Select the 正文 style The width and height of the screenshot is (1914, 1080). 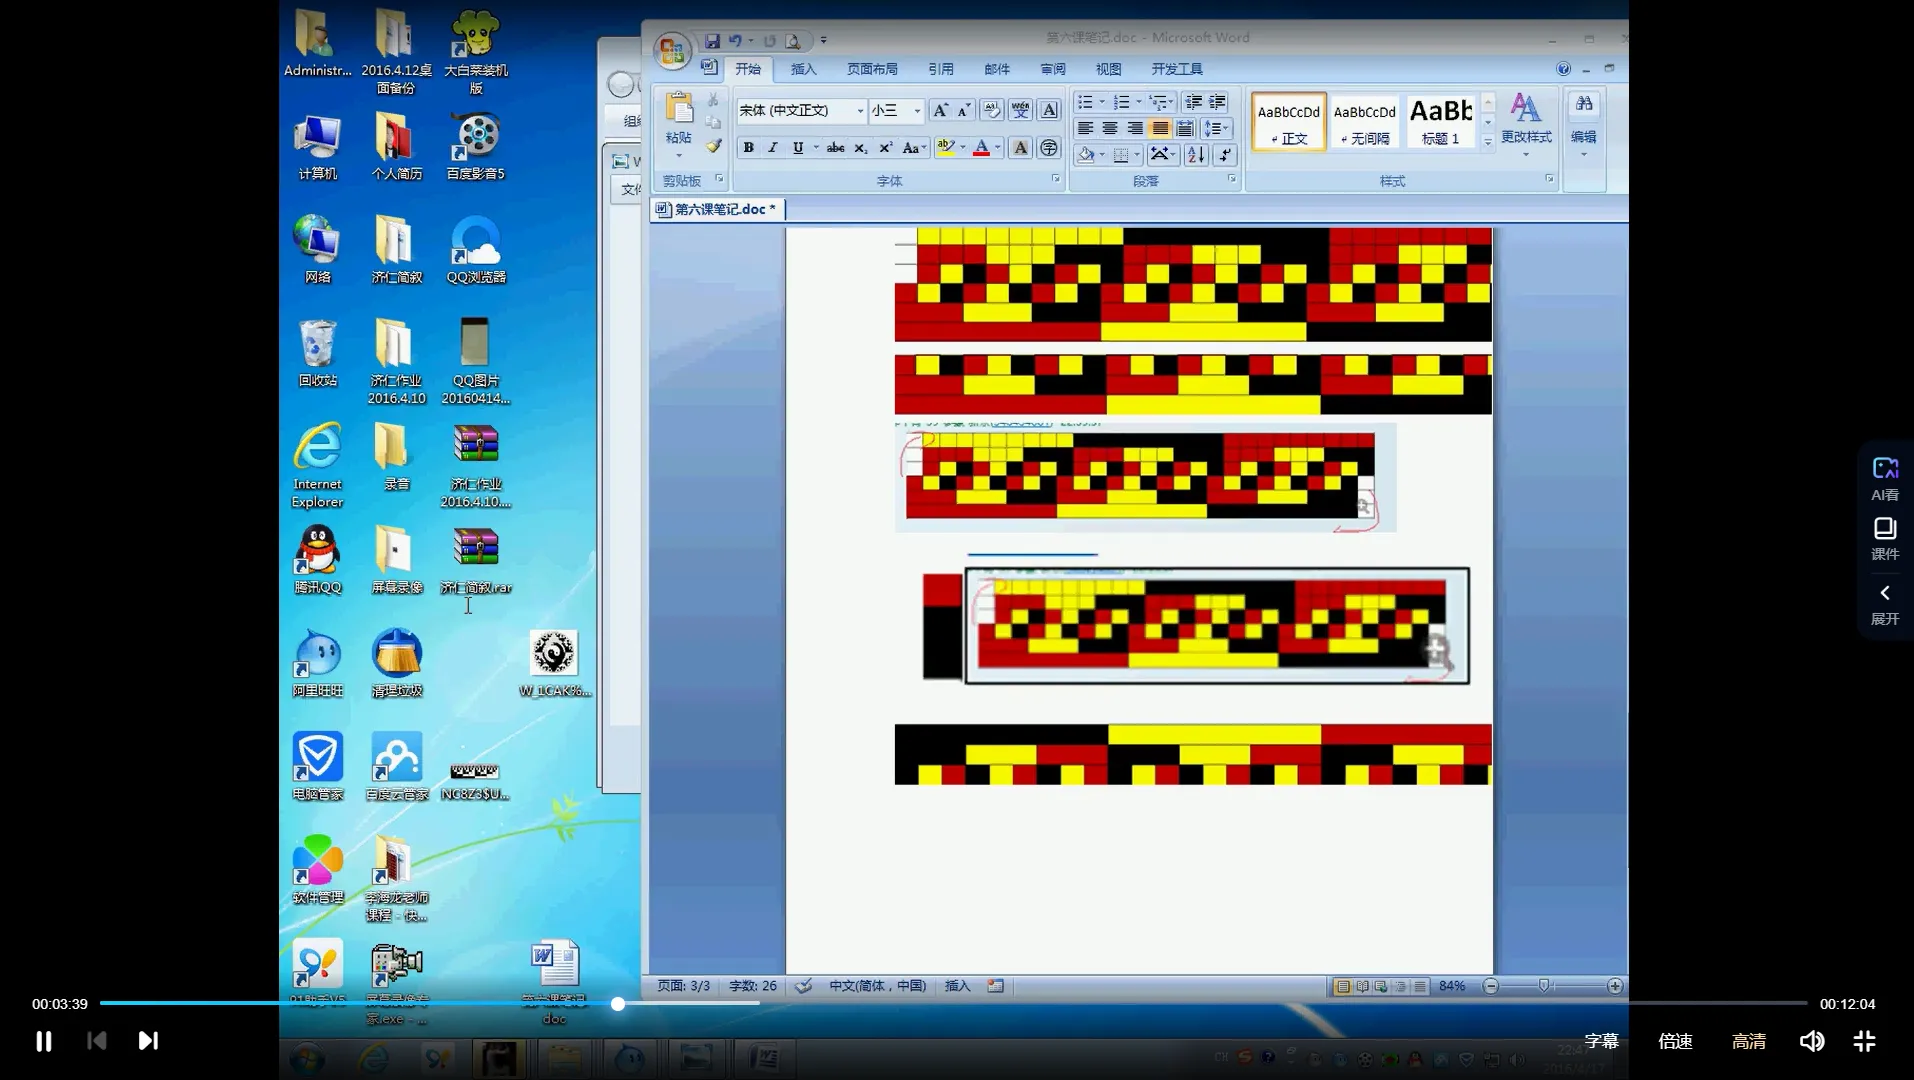click(x=1289, y=122)
